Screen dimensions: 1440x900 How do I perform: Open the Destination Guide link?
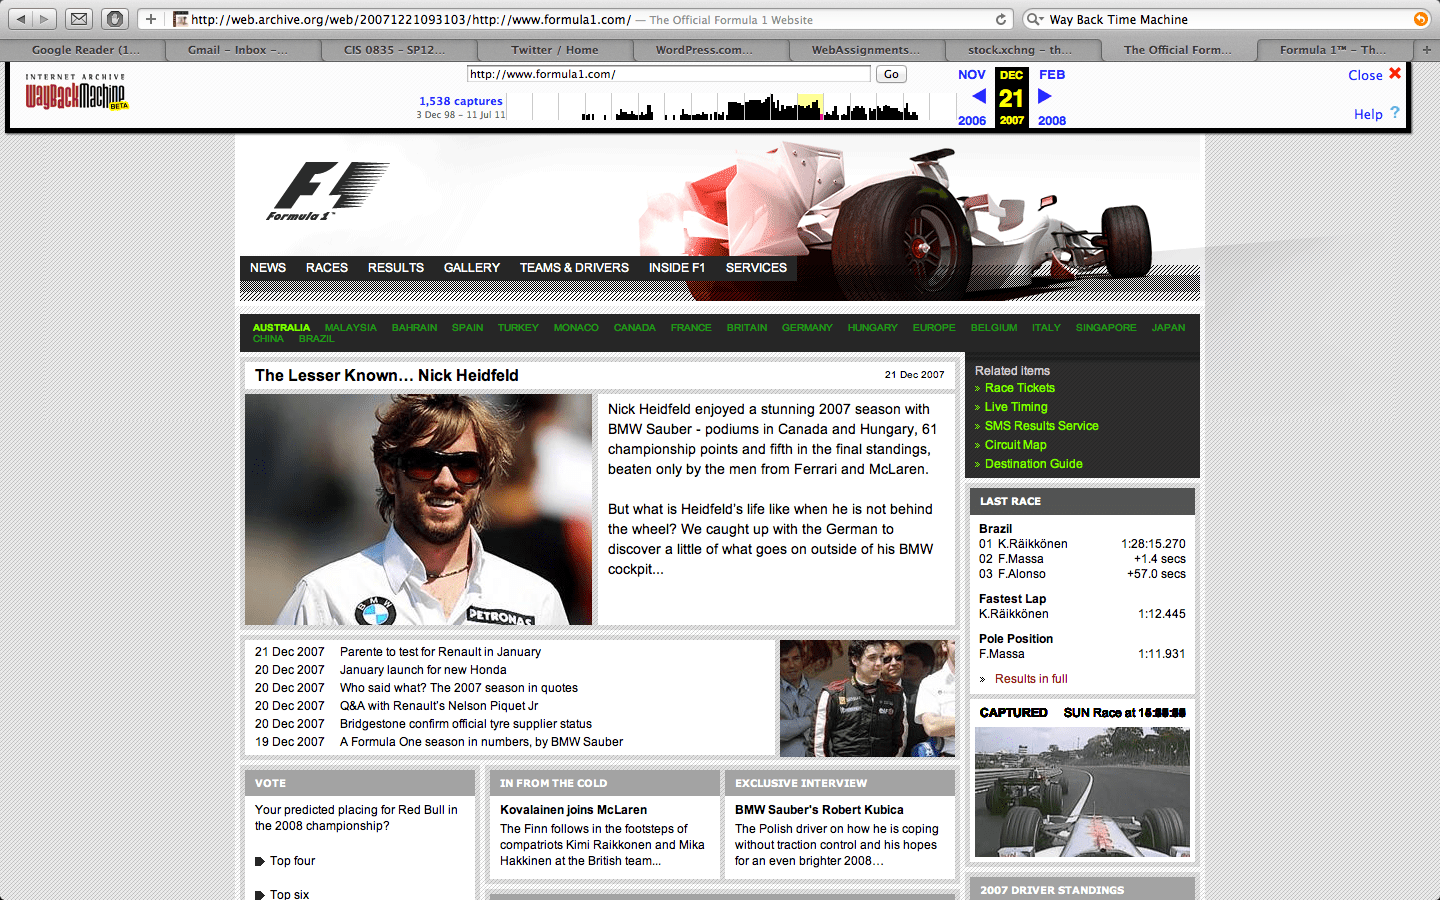pos(1034,464)
